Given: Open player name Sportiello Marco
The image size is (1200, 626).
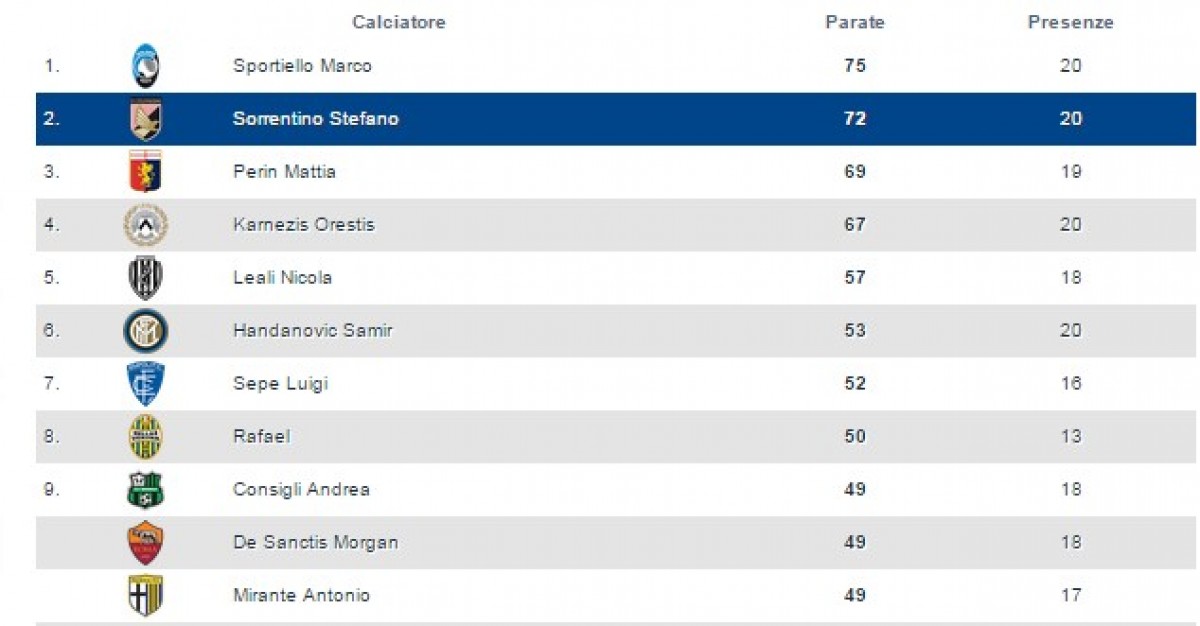Looking at the screenshot, I should click(x=302, y=66).
